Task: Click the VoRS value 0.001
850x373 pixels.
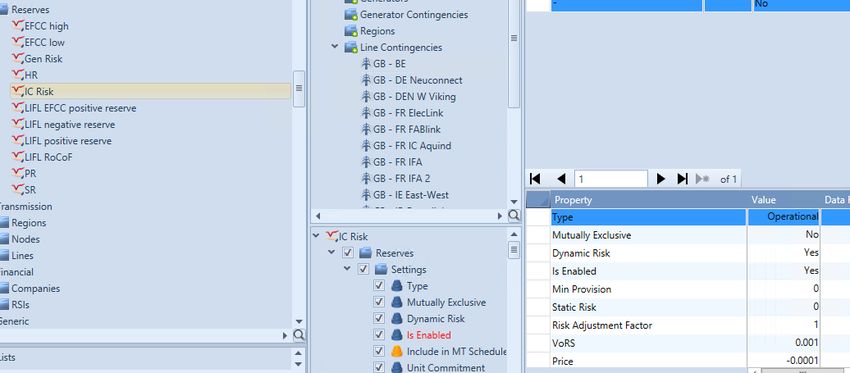Action: [x=806, y=343]
